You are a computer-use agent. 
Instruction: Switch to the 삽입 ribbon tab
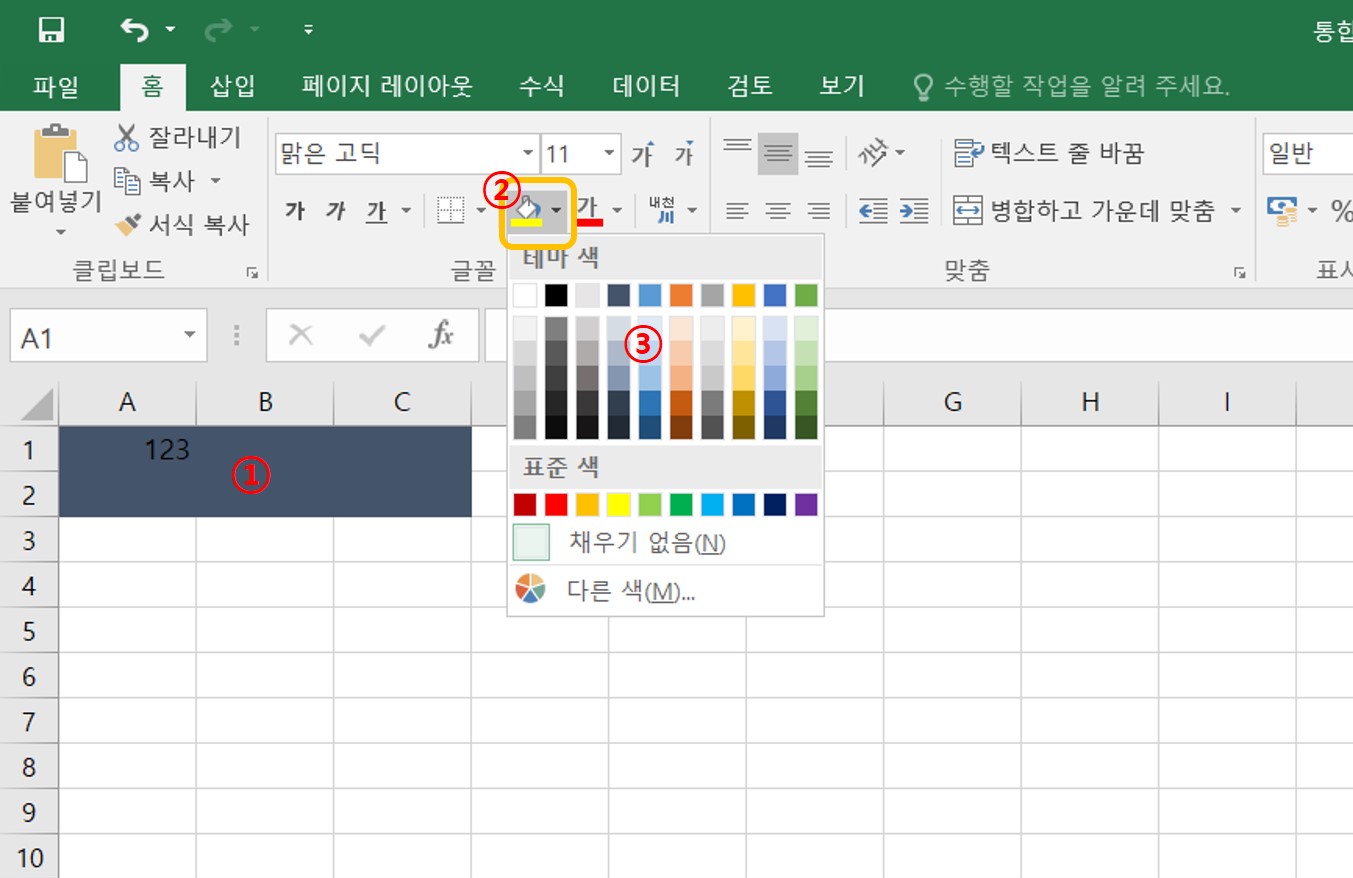point(231,86)
